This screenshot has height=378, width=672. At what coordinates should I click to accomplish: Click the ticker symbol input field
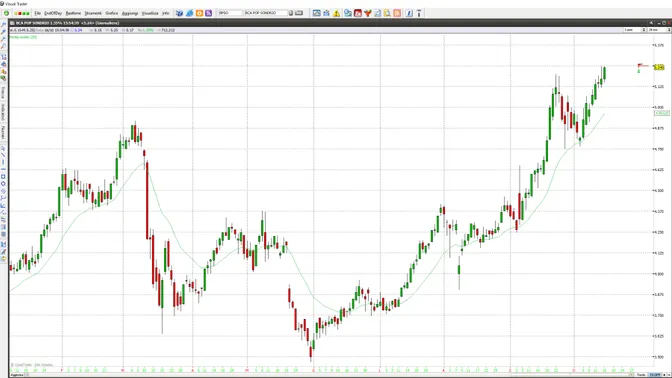tap(230, 13)
